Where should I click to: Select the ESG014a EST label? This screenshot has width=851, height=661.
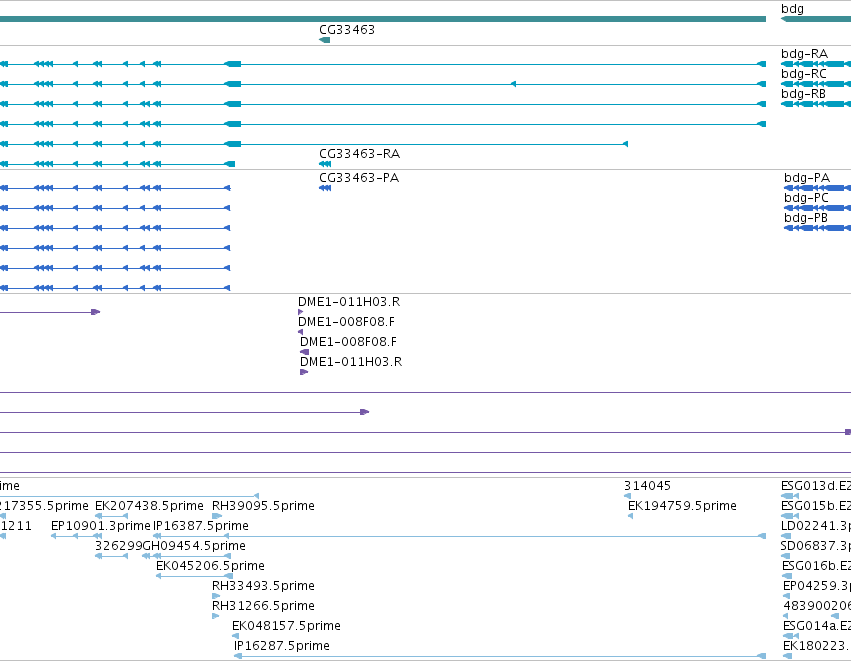click(x=817, y=626)
